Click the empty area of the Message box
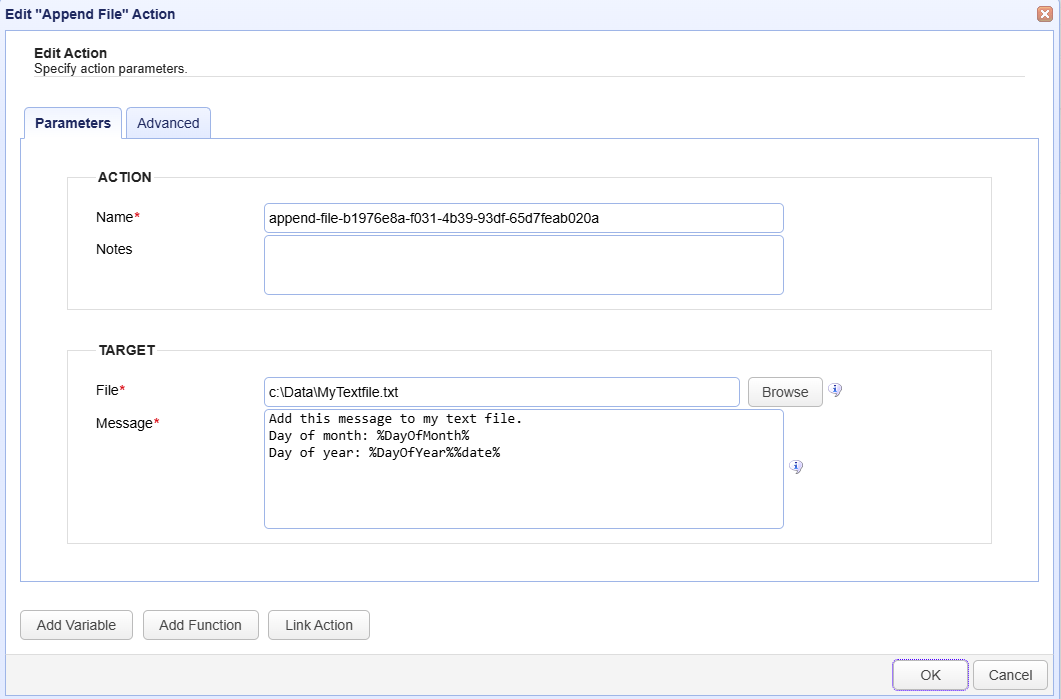The width and height of the screenshot is (1061, 699). tap(522, 495)
